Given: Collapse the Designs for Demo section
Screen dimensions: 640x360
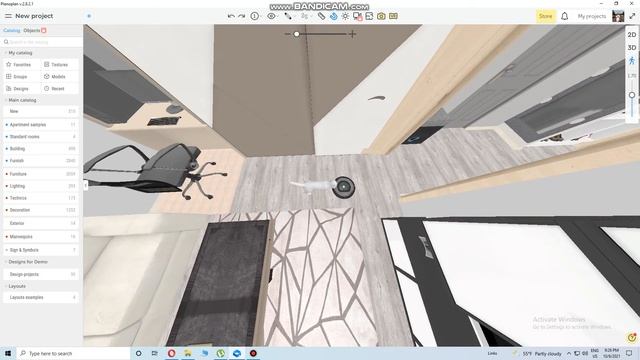Looking at the screenshot, I should [26, 262].
